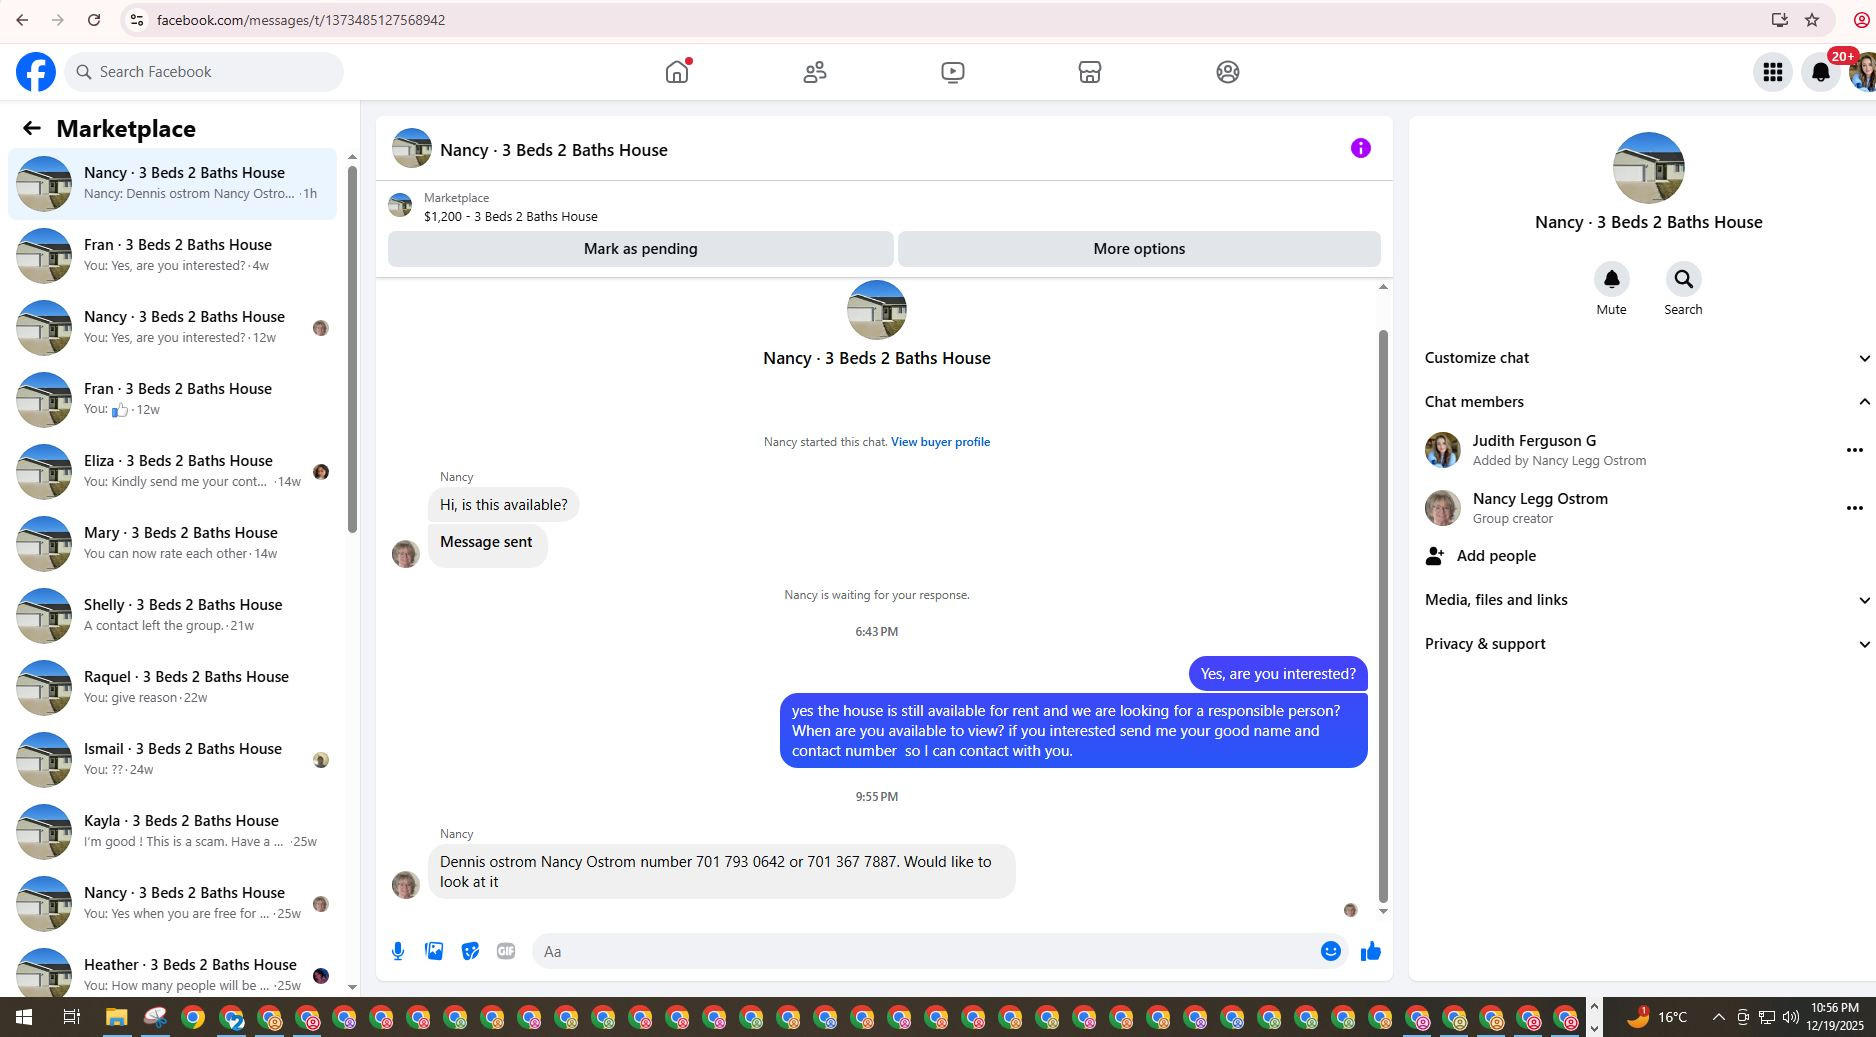Open Eliza · 3 Beds 2 Baths House chat

(172, 471)
